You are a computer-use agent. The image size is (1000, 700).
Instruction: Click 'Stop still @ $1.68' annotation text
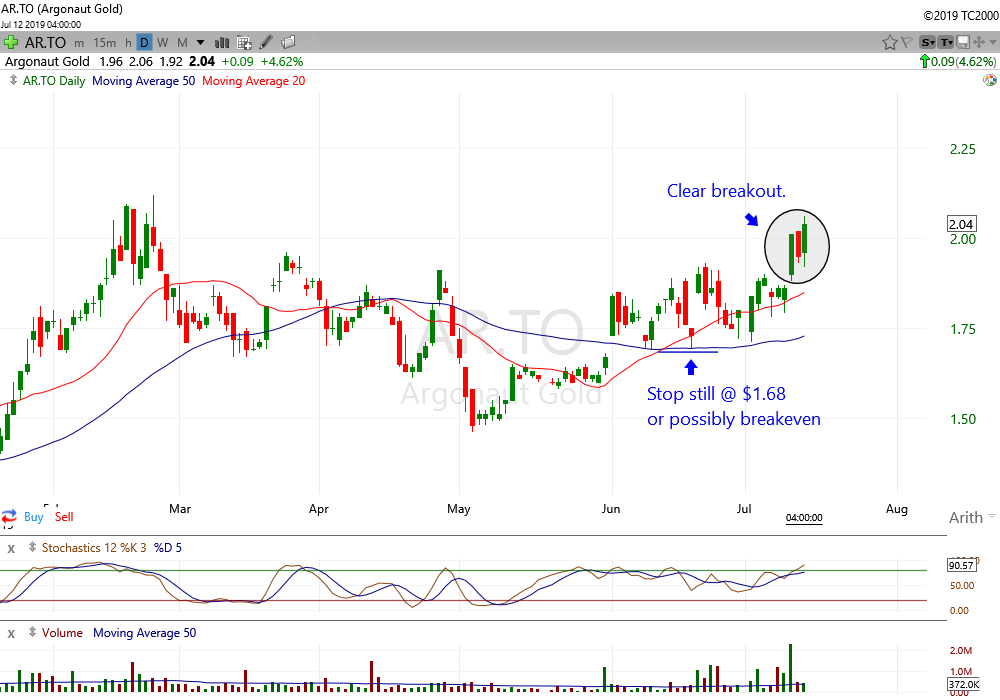[716, 394]
